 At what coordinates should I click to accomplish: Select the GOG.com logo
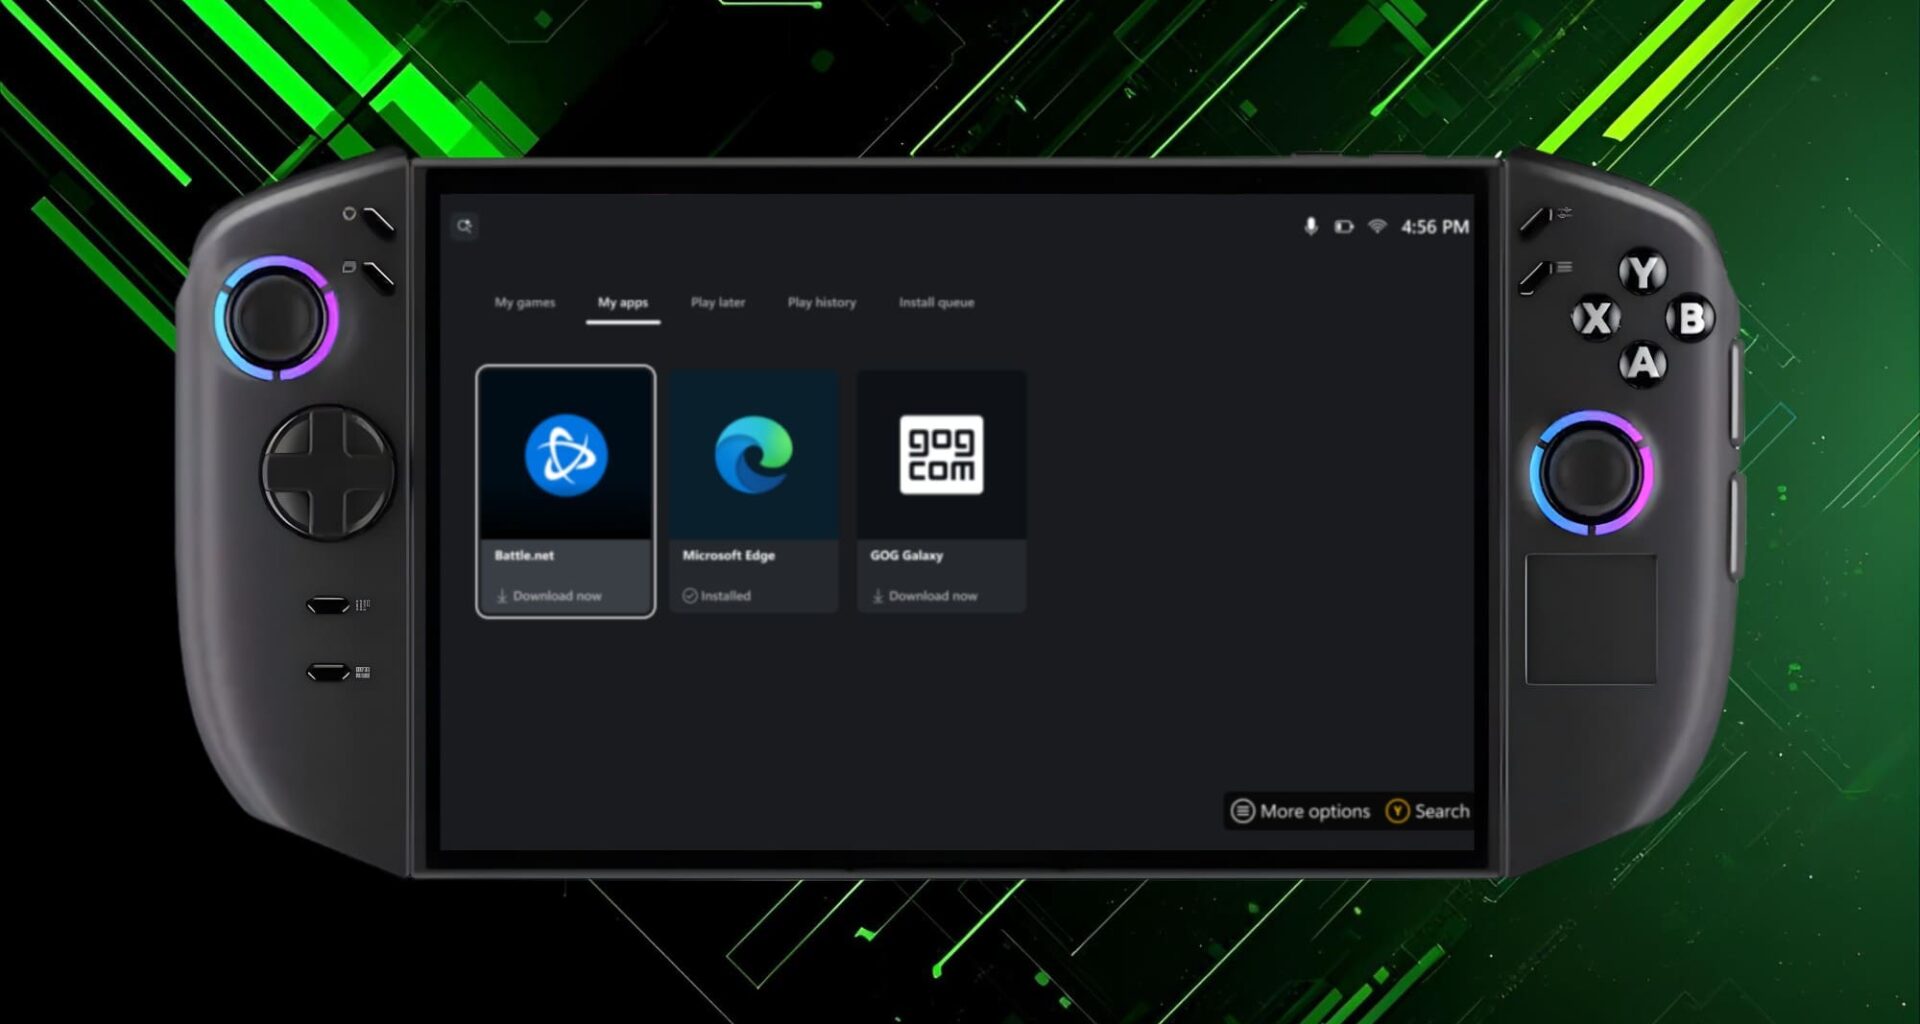click(x=940, y=452)
